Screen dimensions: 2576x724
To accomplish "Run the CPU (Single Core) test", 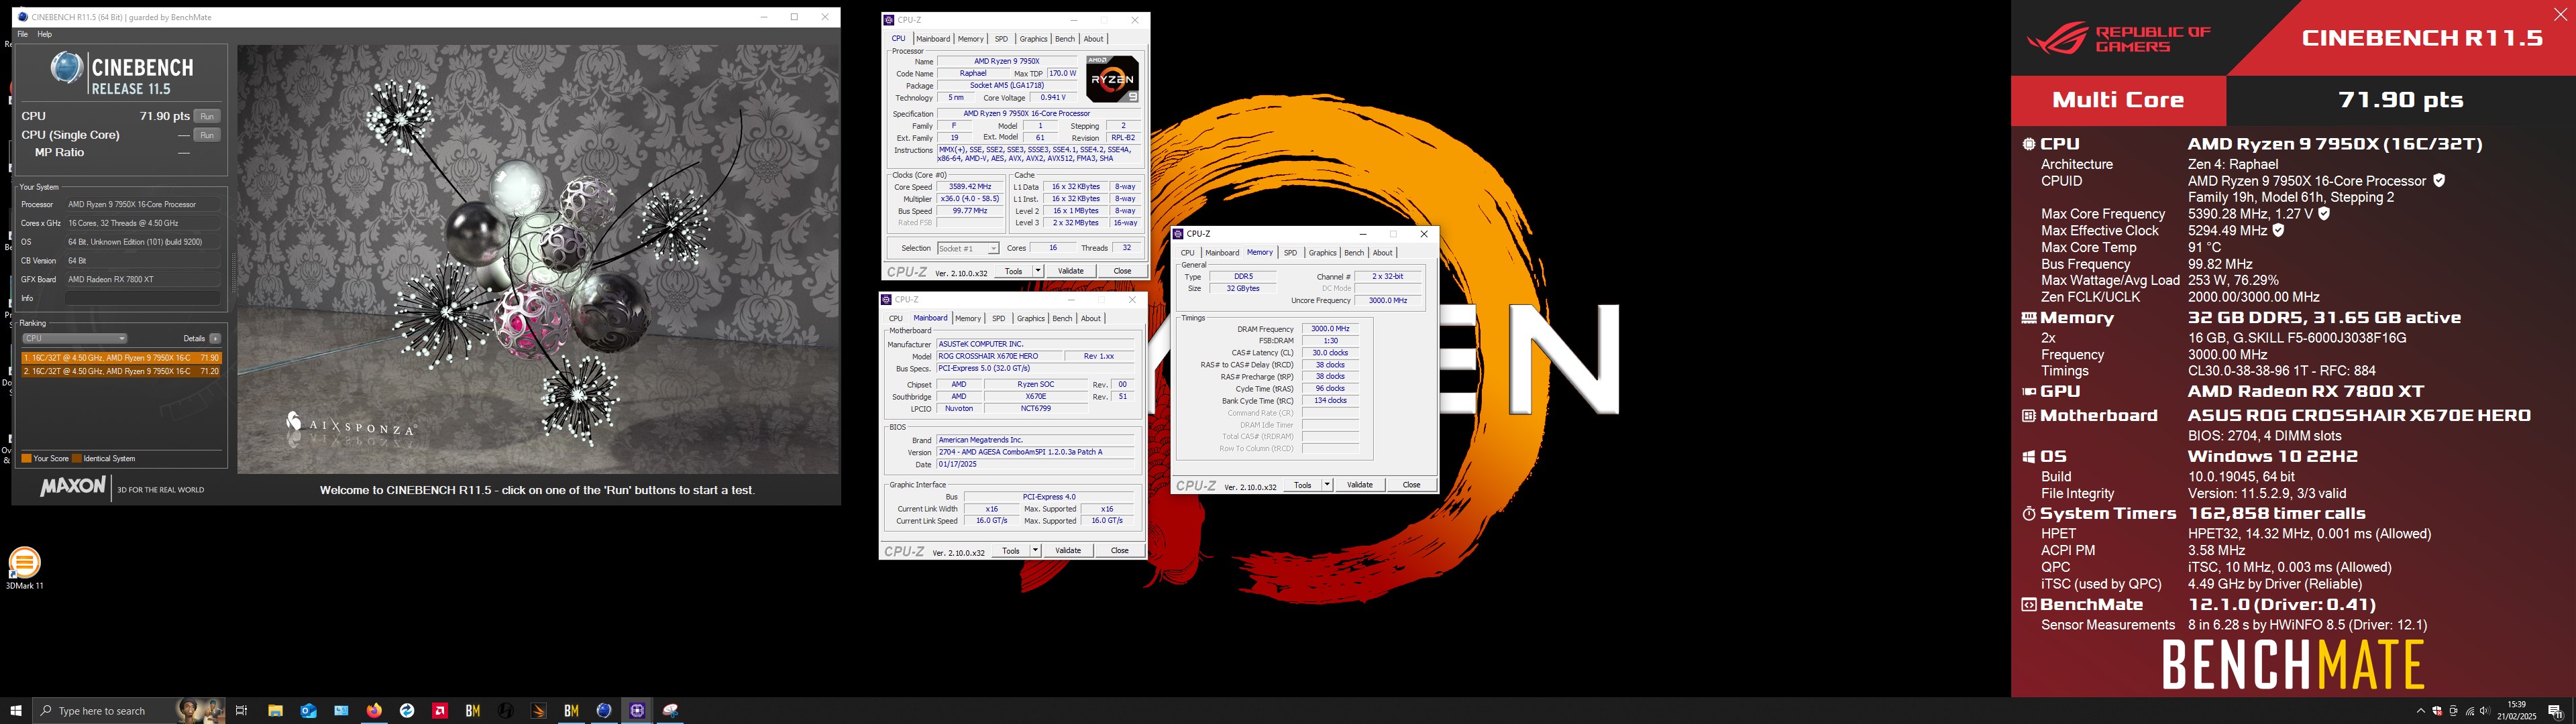I will [x=206, y=135].
